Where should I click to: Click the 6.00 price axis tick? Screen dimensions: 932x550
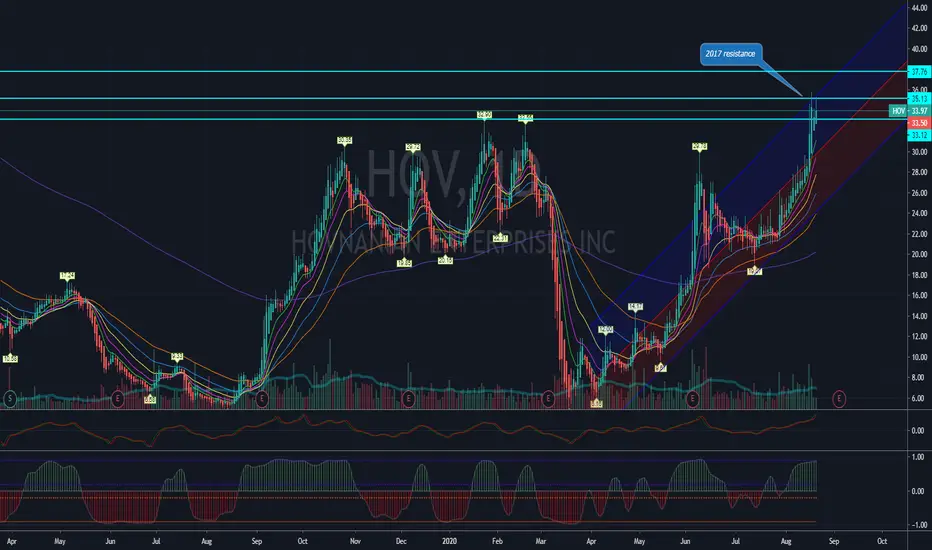(920, 398)
